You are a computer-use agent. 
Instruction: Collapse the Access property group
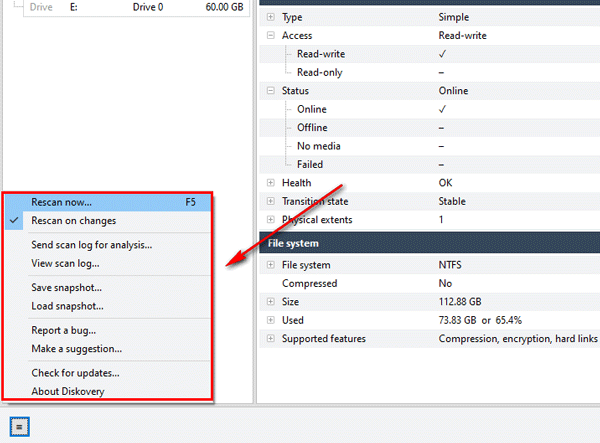point(271,36)
